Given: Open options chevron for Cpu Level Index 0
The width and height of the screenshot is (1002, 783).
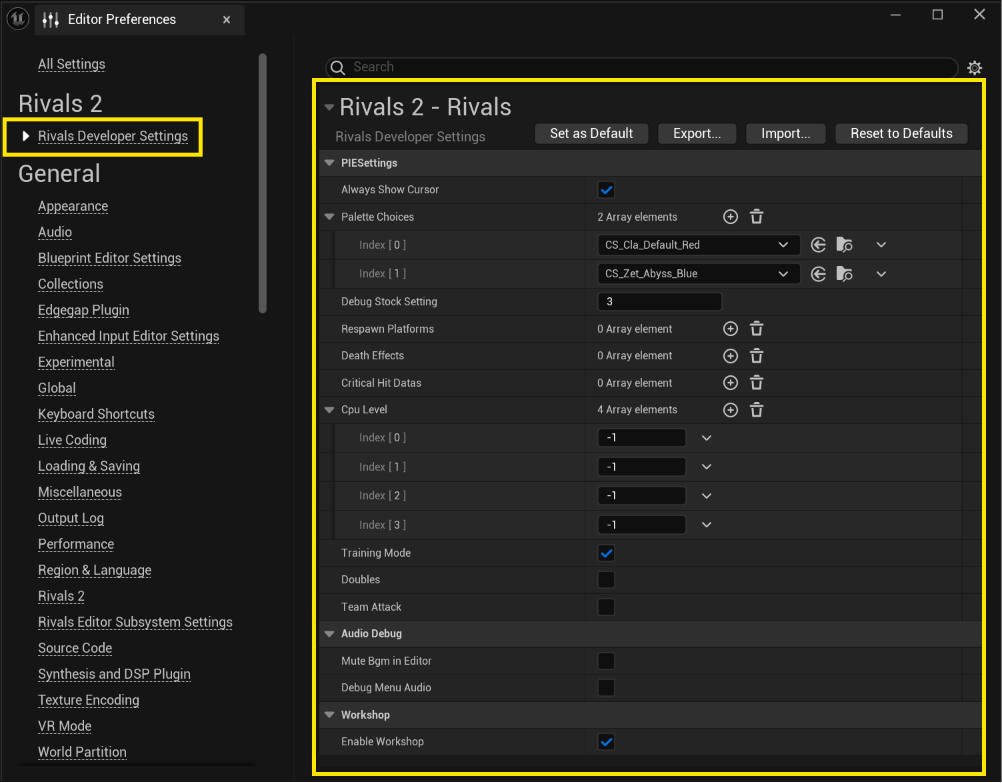Looking at the screenshot, I should click(x=706, y=438).
